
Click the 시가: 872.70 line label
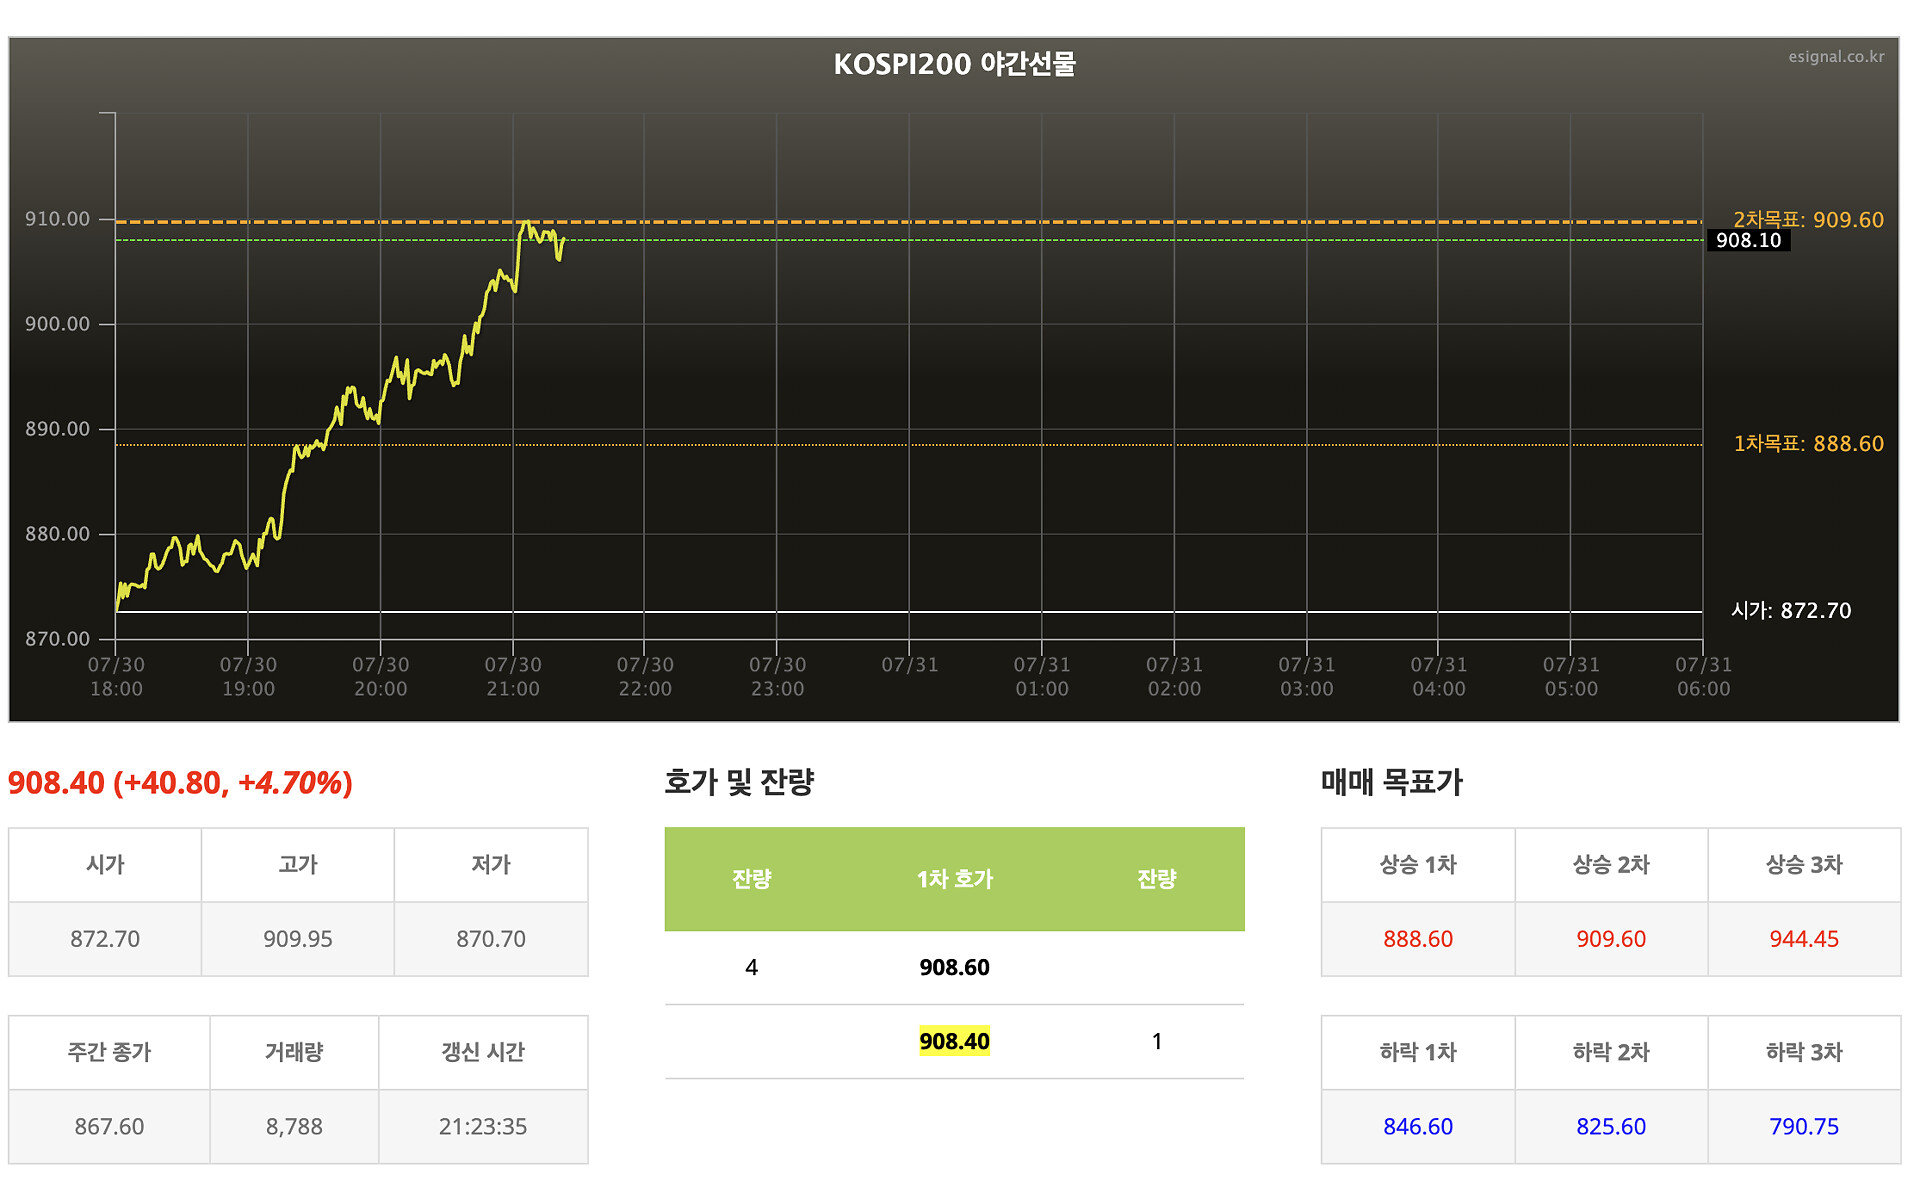1791,611
